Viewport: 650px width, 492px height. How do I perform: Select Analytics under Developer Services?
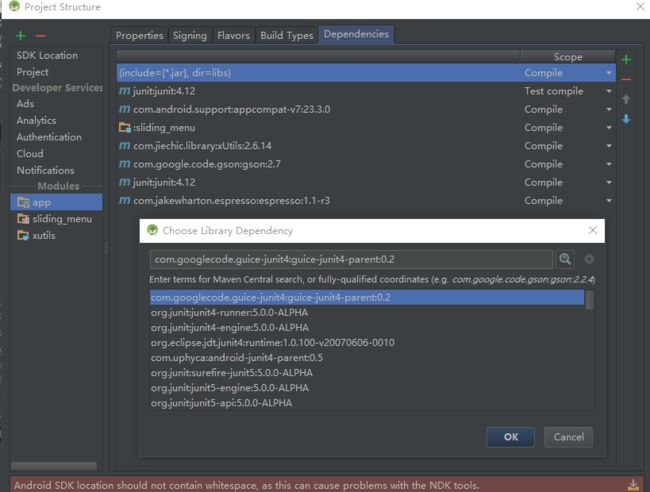click(36, 120)
